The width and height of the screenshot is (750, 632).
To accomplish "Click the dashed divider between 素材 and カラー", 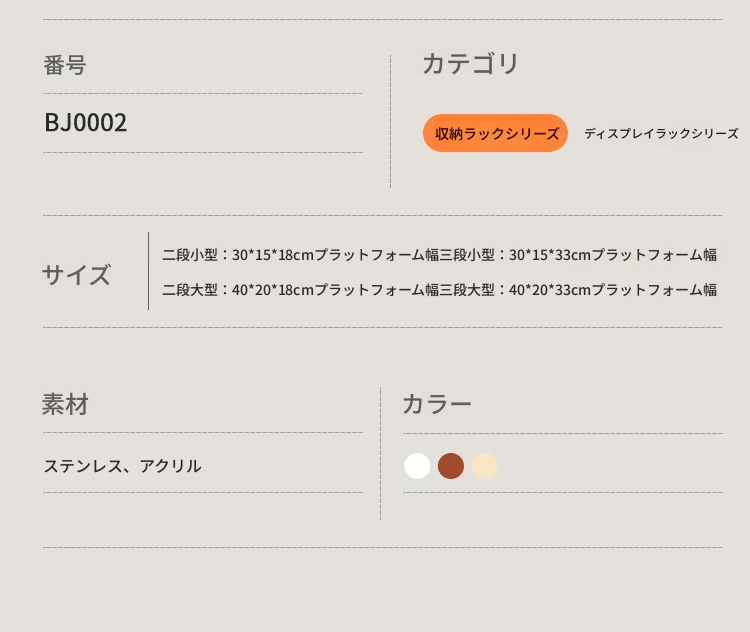I will coord(380,453).
